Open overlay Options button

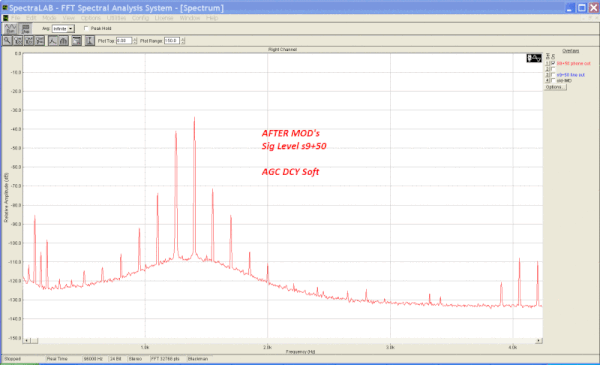tap(555, 87)
